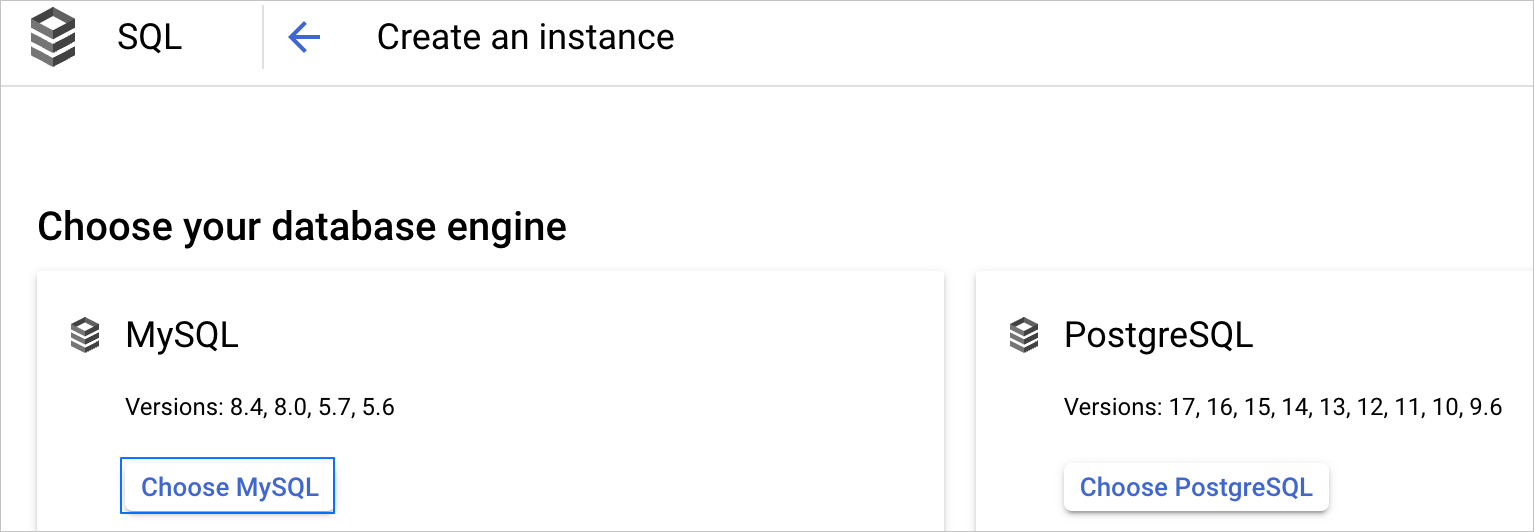
Task: Click the MySQL database engine icon
Action: pyautogui.click(x=86, y=335)
